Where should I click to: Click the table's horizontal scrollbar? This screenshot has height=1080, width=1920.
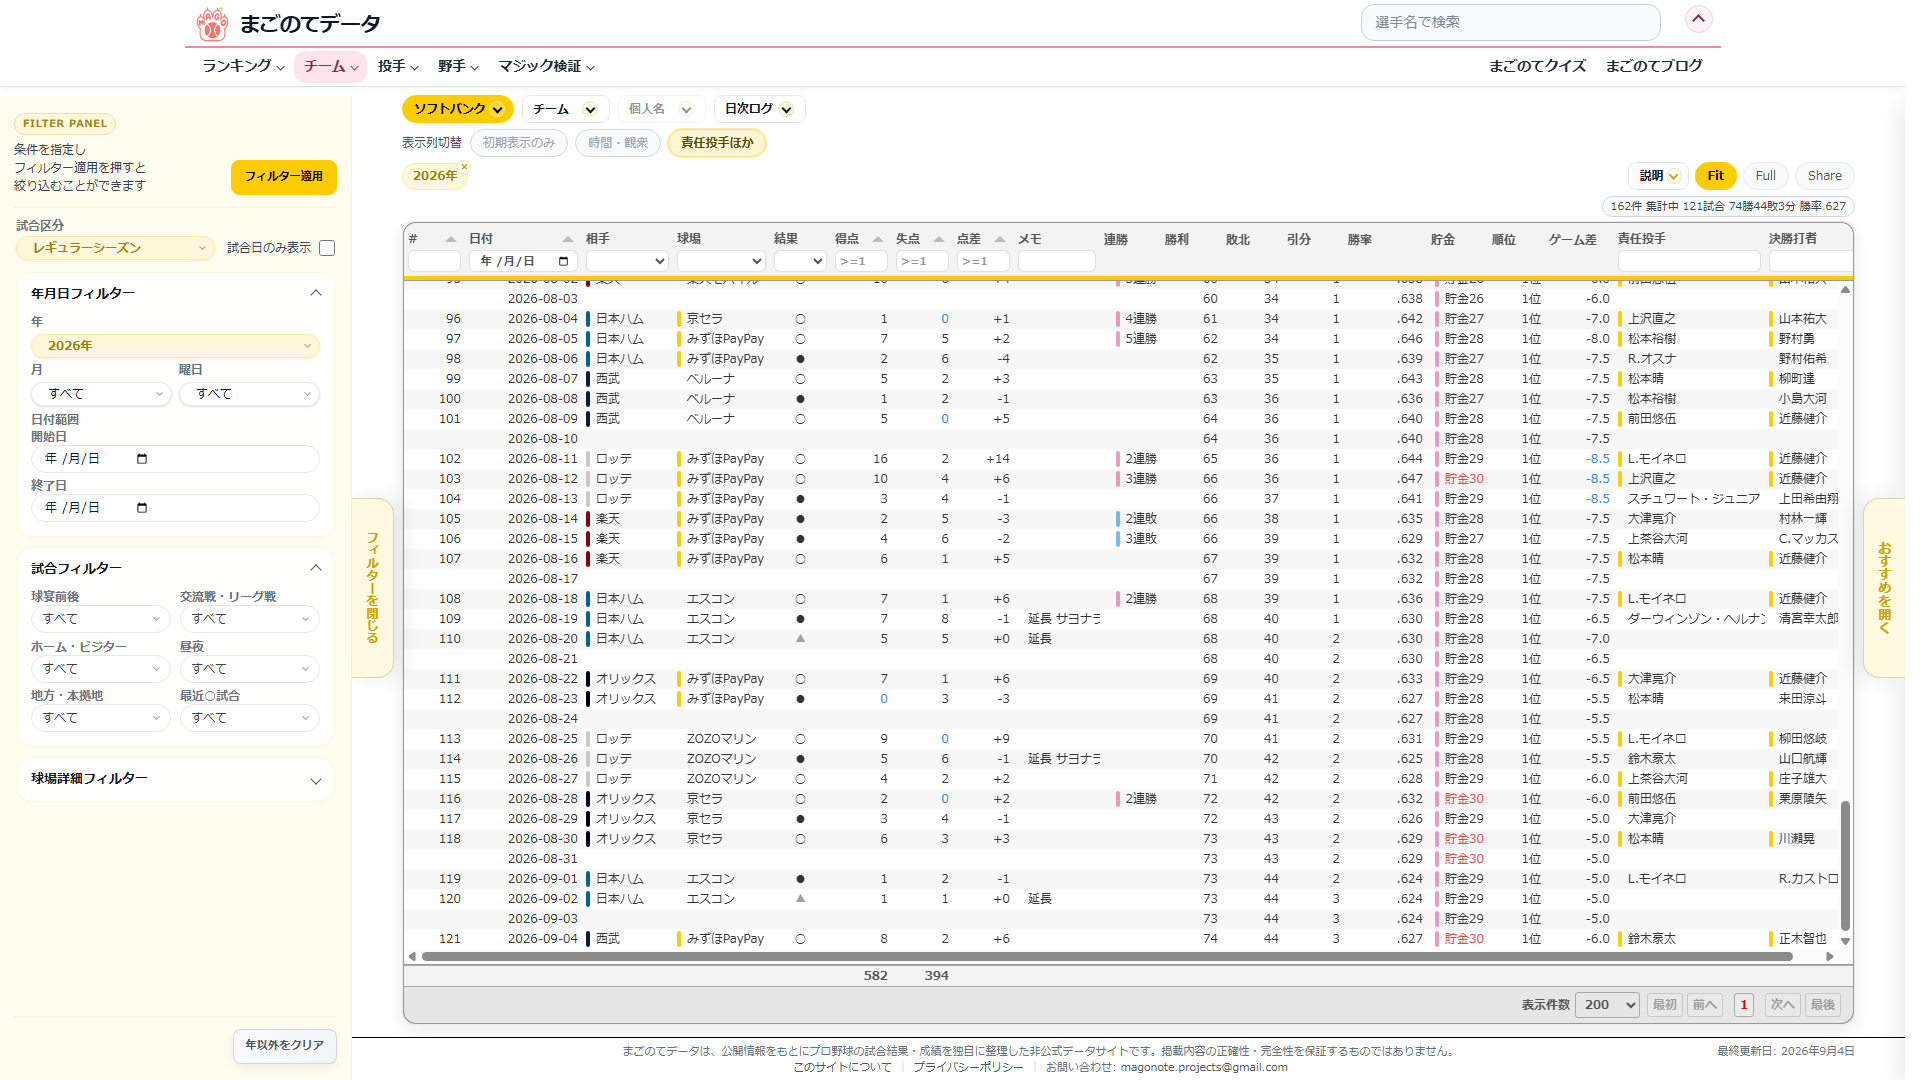point(1107,957)
